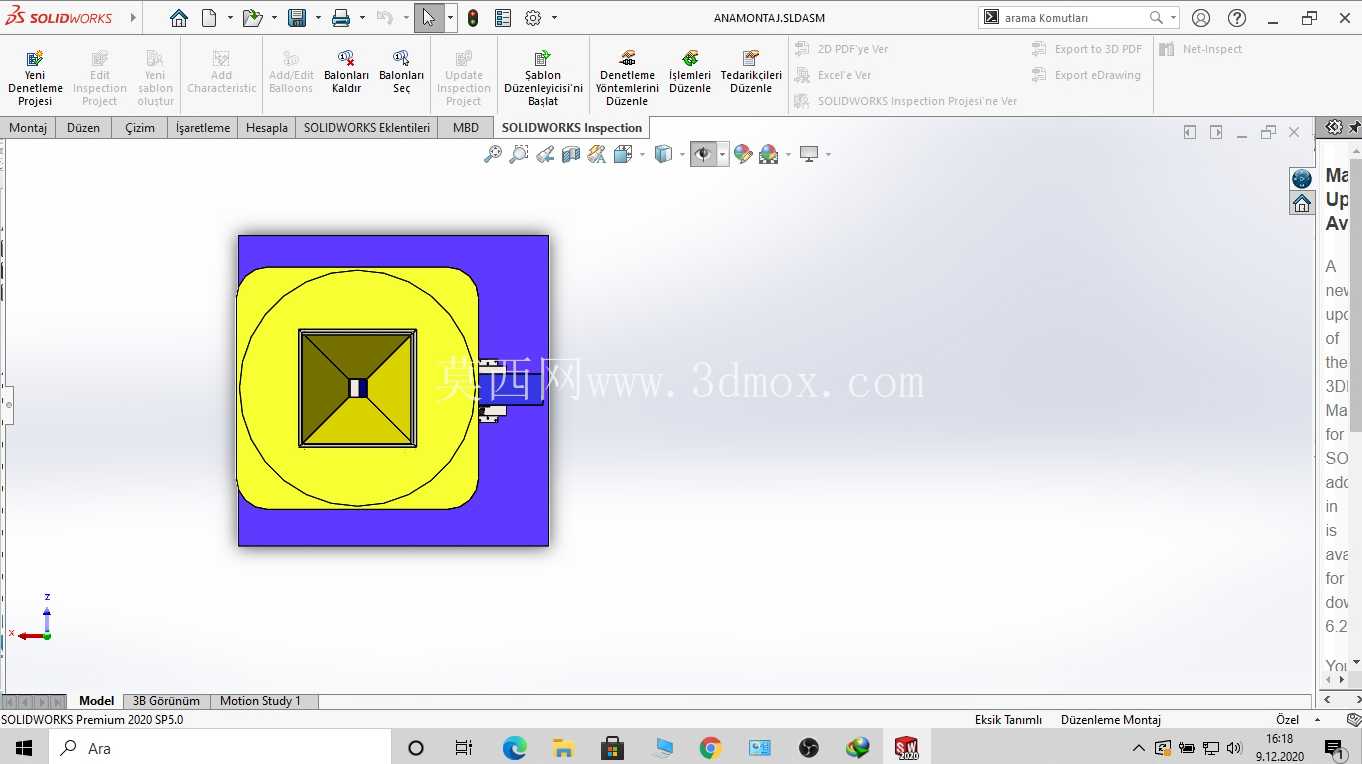Viewport: 1362px width, 764px height.
Task: Open the Open file dropdown arrow
Action: point(273,18)
